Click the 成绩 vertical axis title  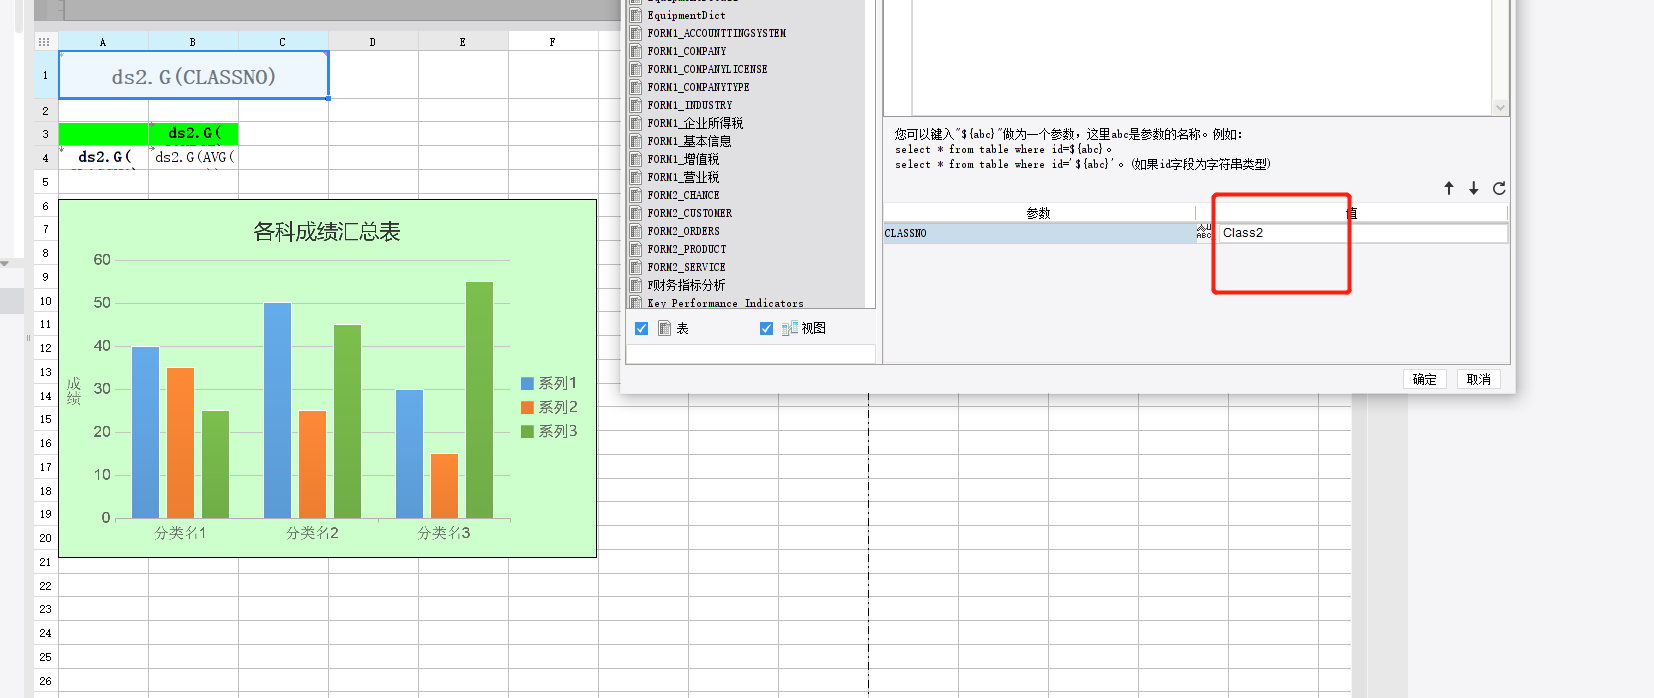(74, 391)
